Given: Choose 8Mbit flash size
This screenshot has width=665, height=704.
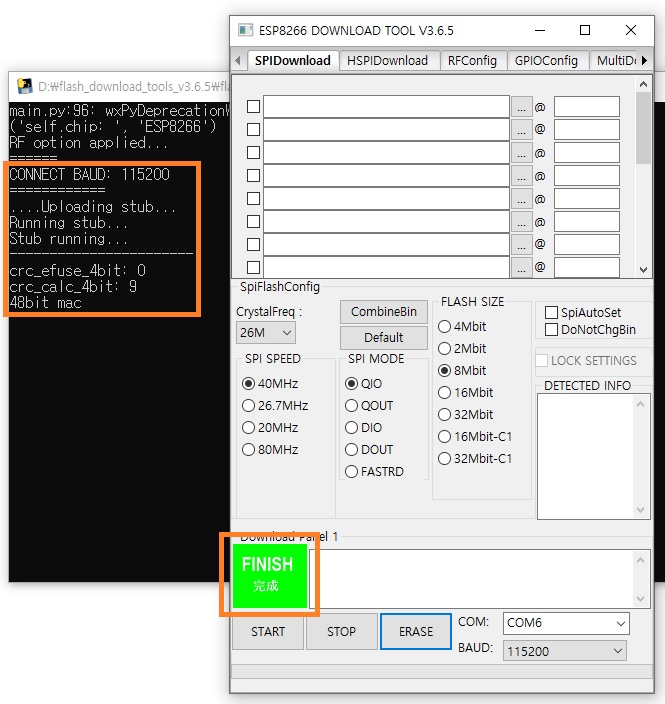Looking at the screenshot, I should [462, 370].
